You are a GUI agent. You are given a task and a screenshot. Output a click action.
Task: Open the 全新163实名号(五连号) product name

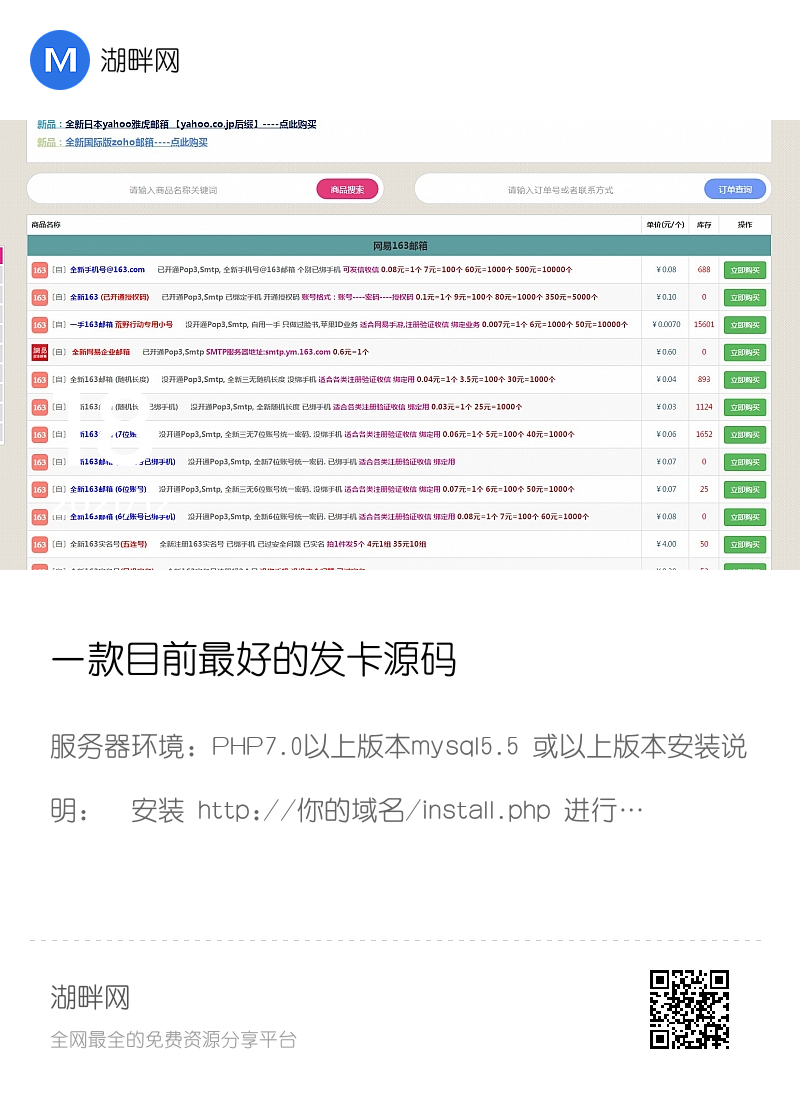pos(108,544)
